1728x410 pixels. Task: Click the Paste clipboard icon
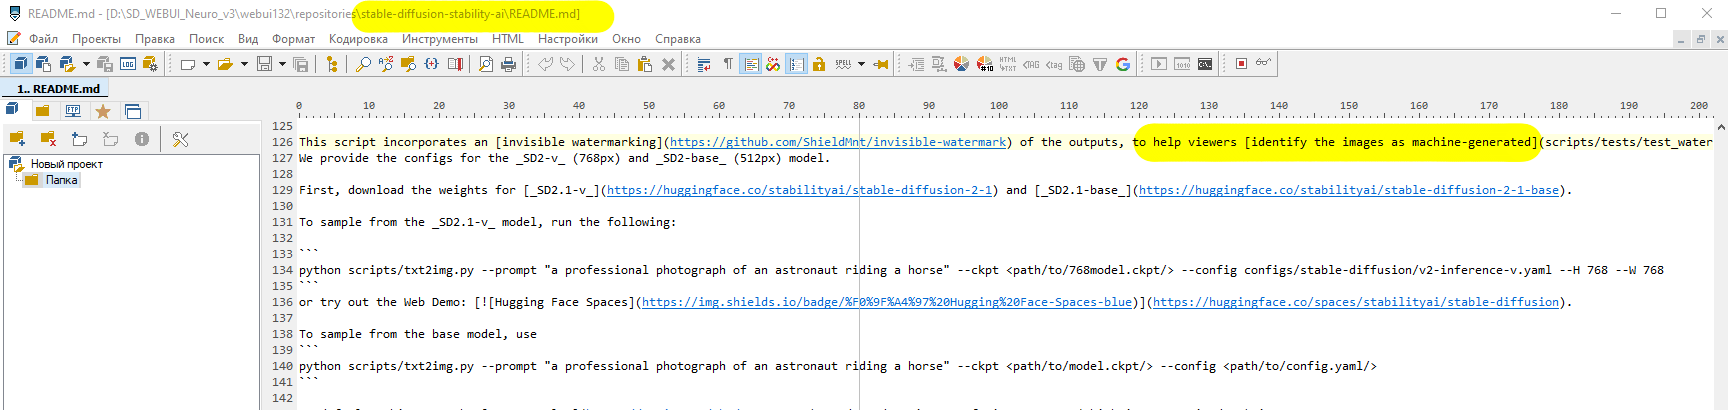(x=645, y=64)
